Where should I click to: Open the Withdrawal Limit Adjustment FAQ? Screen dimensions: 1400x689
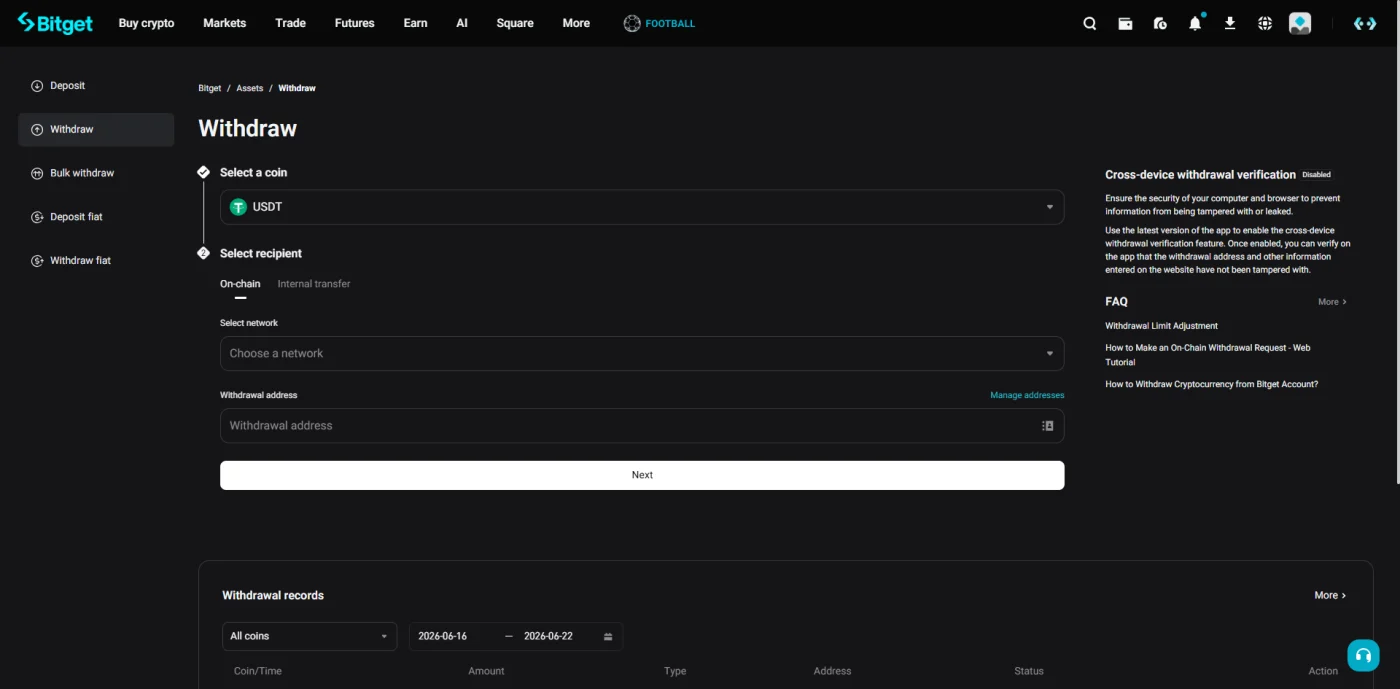1161,326
